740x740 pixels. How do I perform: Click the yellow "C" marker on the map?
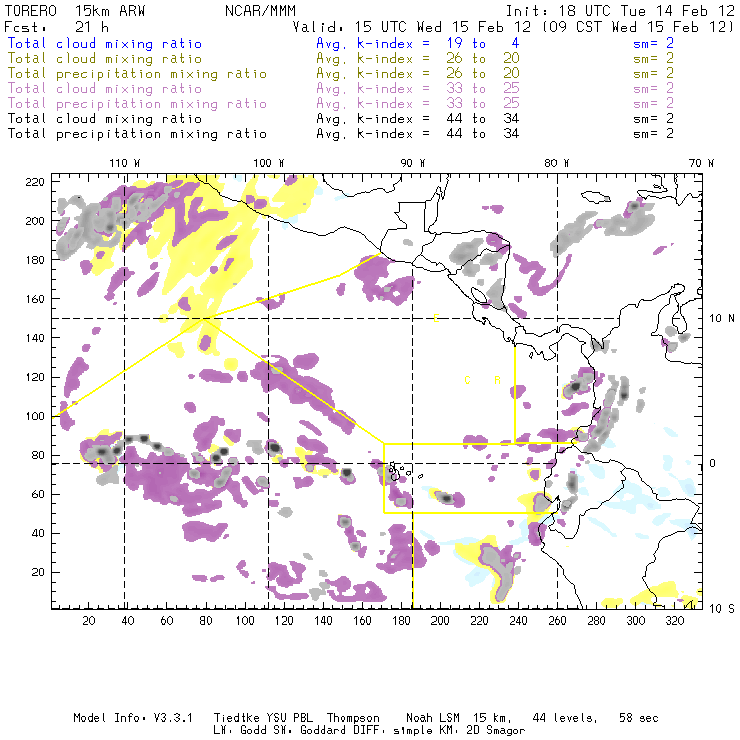click(x=467, y=380)
